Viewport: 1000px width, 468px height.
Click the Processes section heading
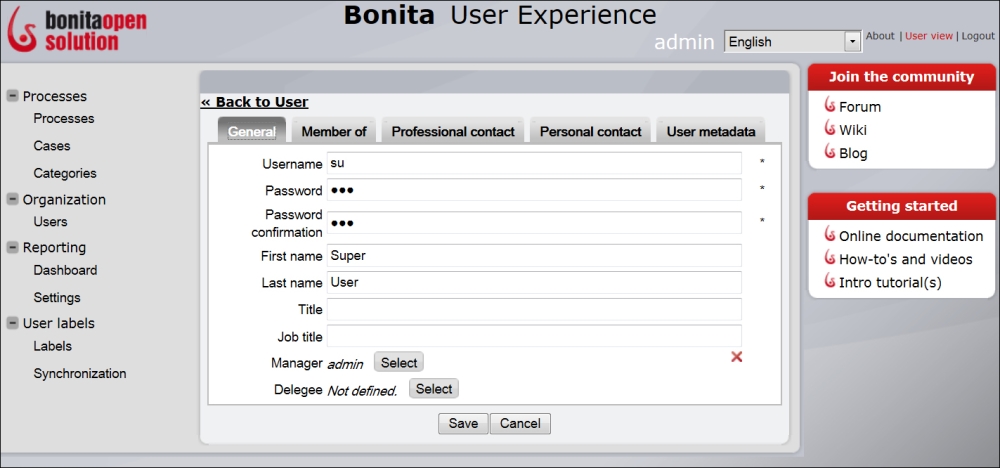click(55, 96)
